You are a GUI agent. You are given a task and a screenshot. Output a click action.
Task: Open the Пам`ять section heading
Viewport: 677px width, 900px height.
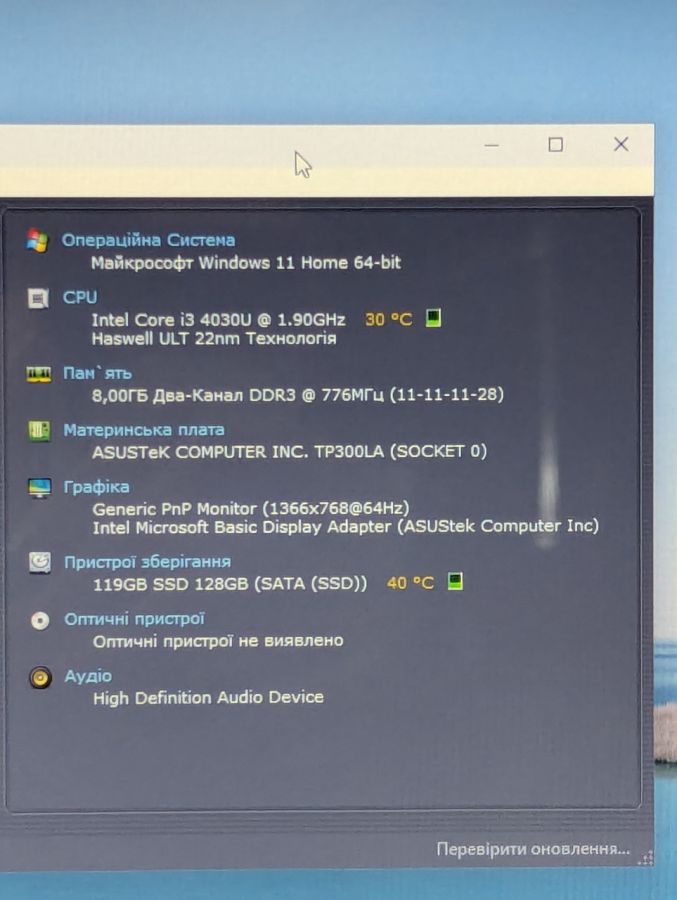pos(97,373)
